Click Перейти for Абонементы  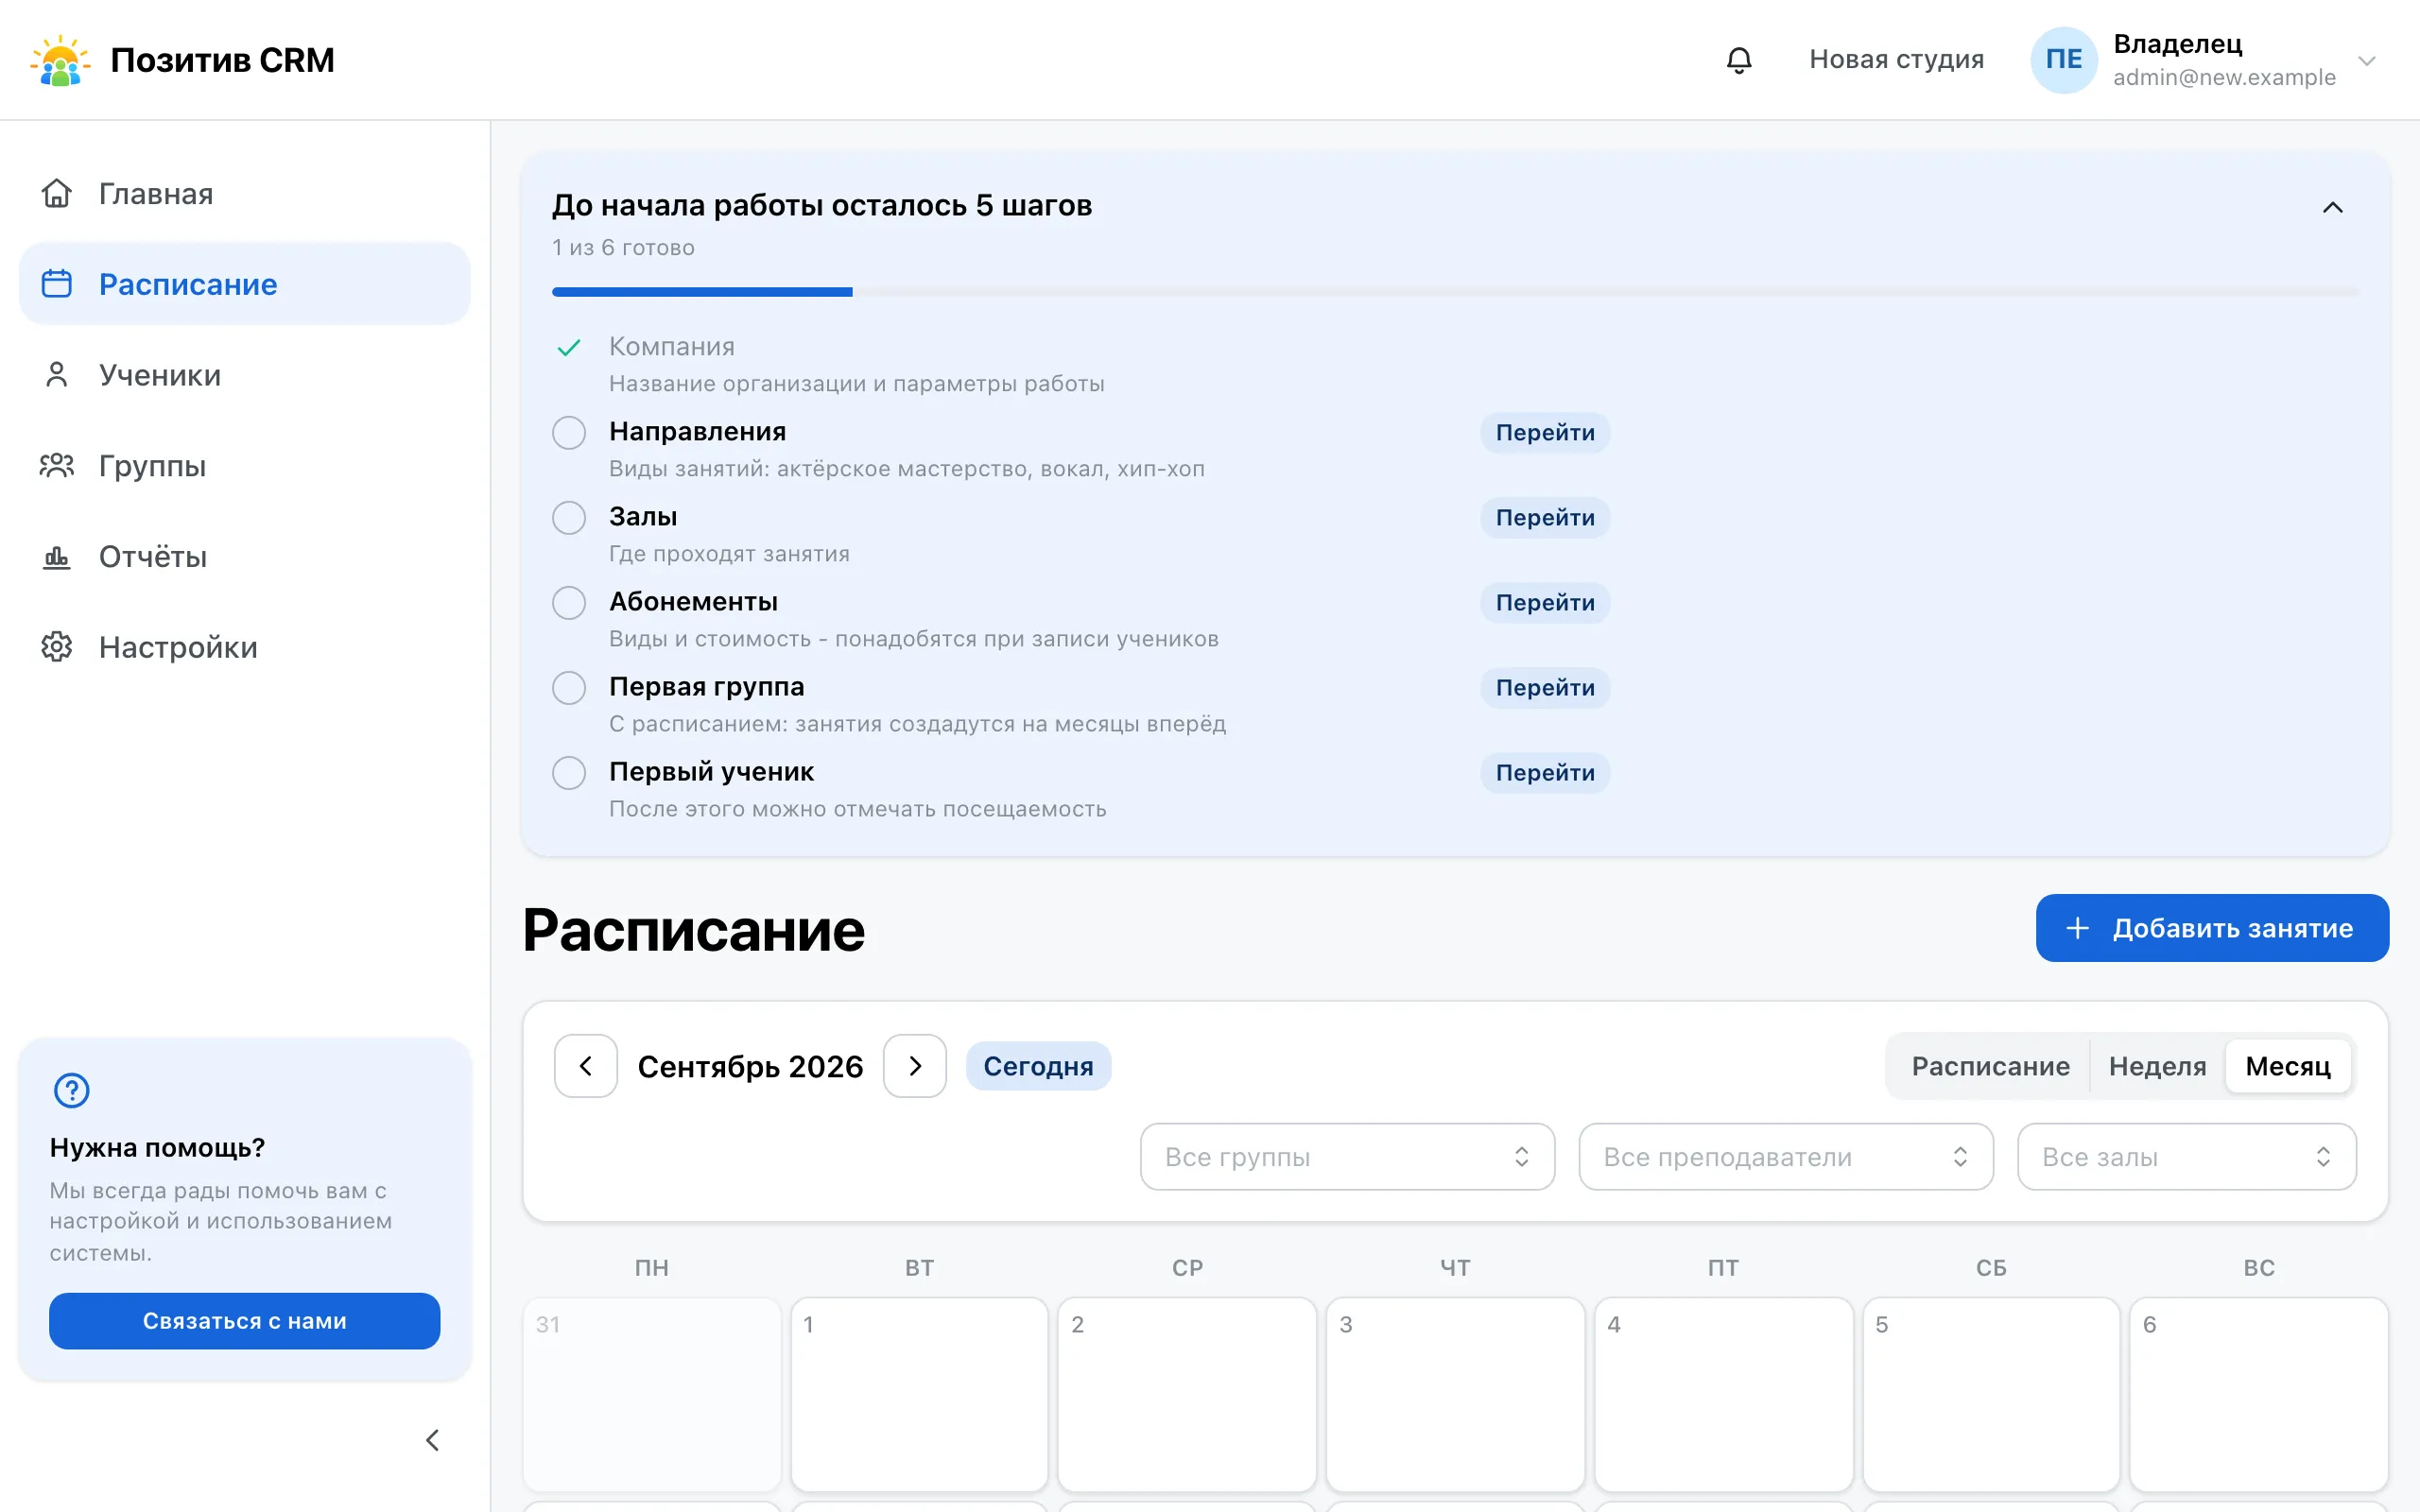pyautogui.click(x=1545, y=603)
